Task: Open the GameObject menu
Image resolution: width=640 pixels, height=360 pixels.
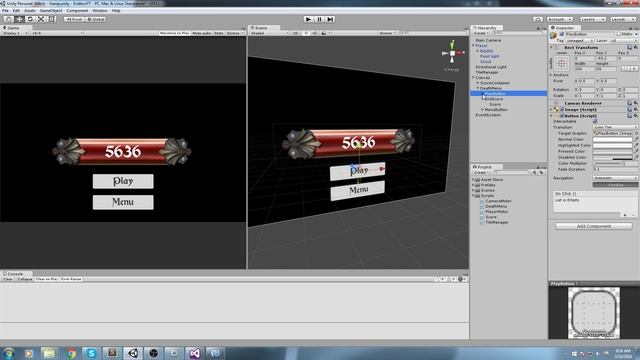Action: point(51,11)
